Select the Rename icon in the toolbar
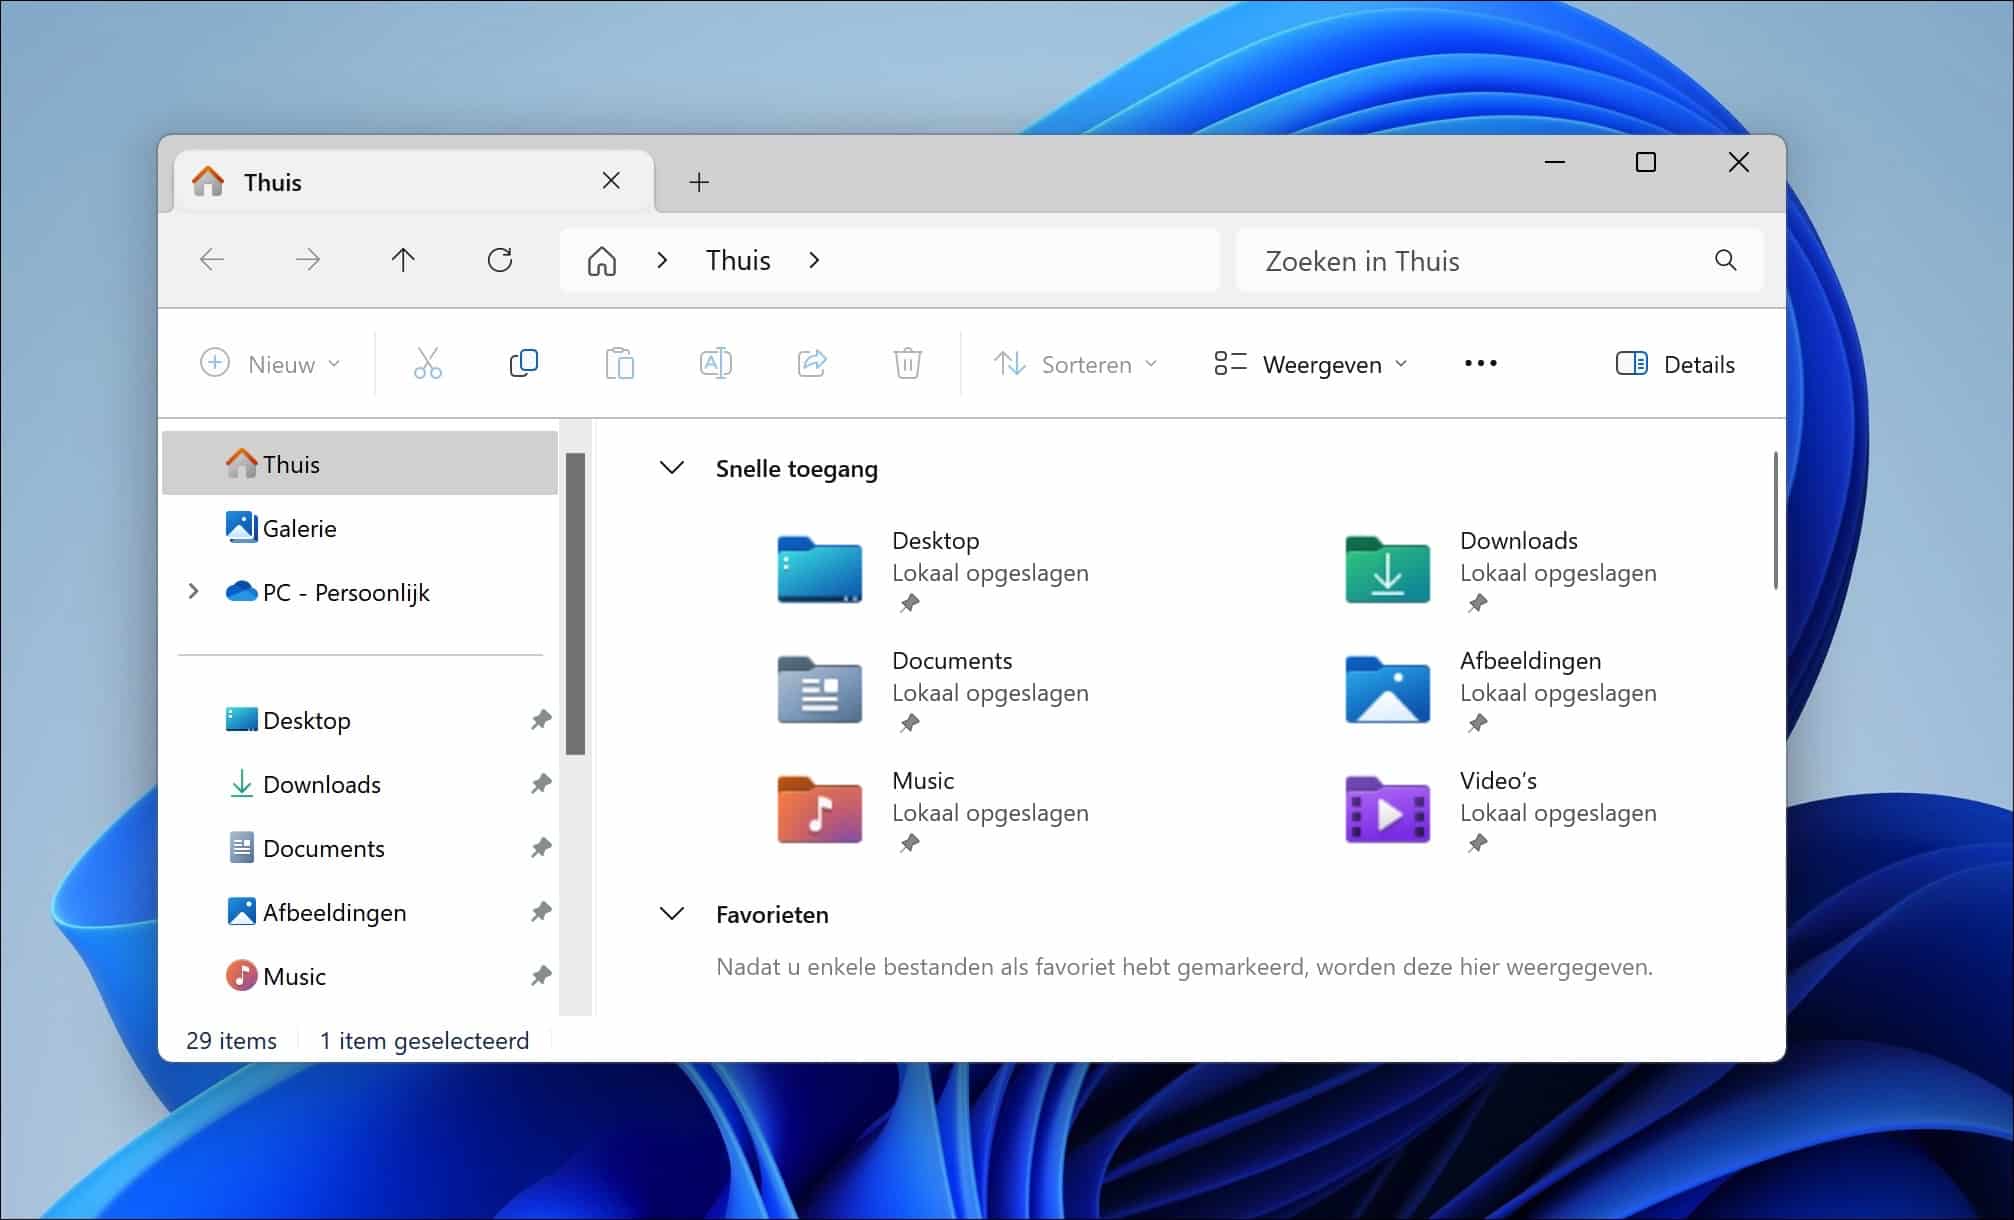This screenshot has height=1220, width=2014. click(715, 363)
